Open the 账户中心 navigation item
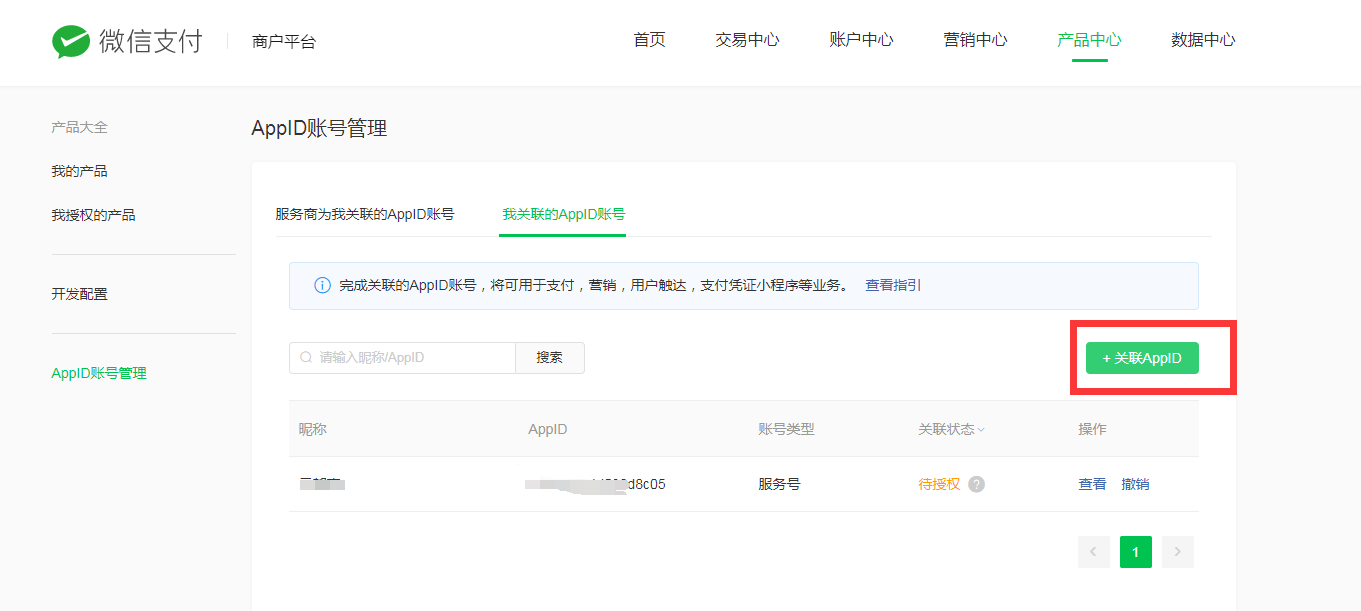 pyautogui.click(x=861, y=40)
